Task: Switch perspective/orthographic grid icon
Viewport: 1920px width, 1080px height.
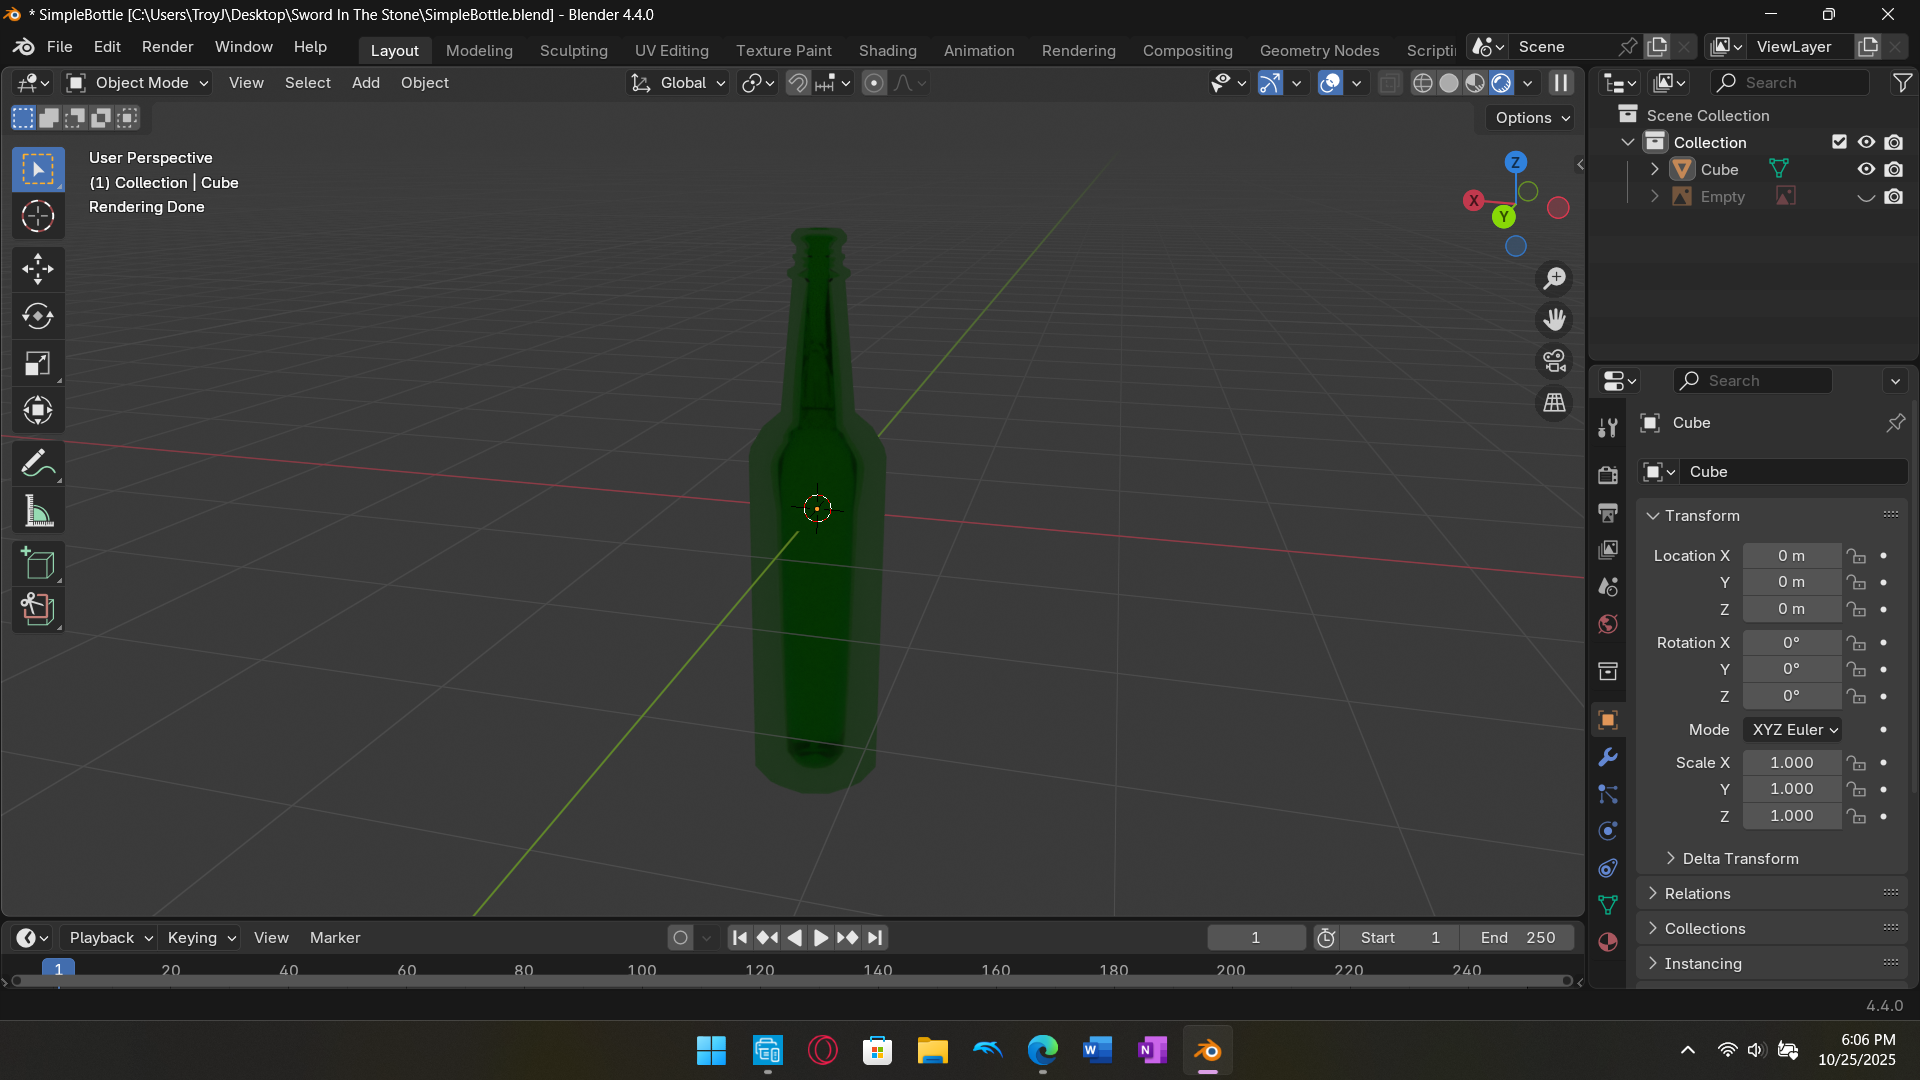Action: (x=1554, y=403)
